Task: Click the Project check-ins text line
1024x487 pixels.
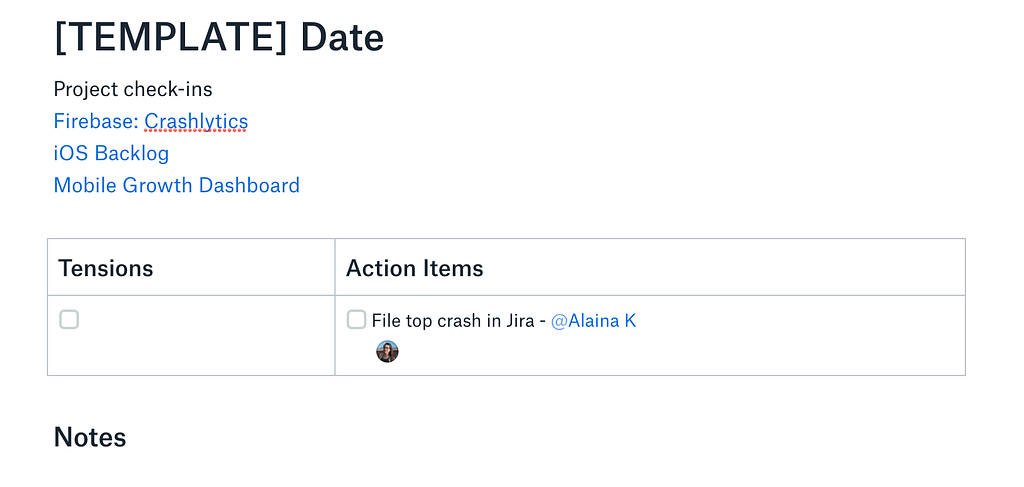Action: pyautogui.click(x=133, y=90)
